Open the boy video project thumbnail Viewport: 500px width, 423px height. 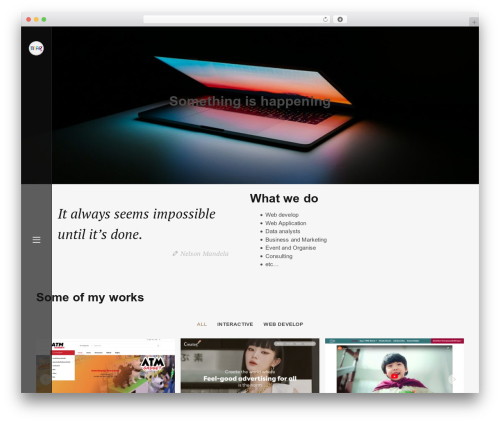395,366
